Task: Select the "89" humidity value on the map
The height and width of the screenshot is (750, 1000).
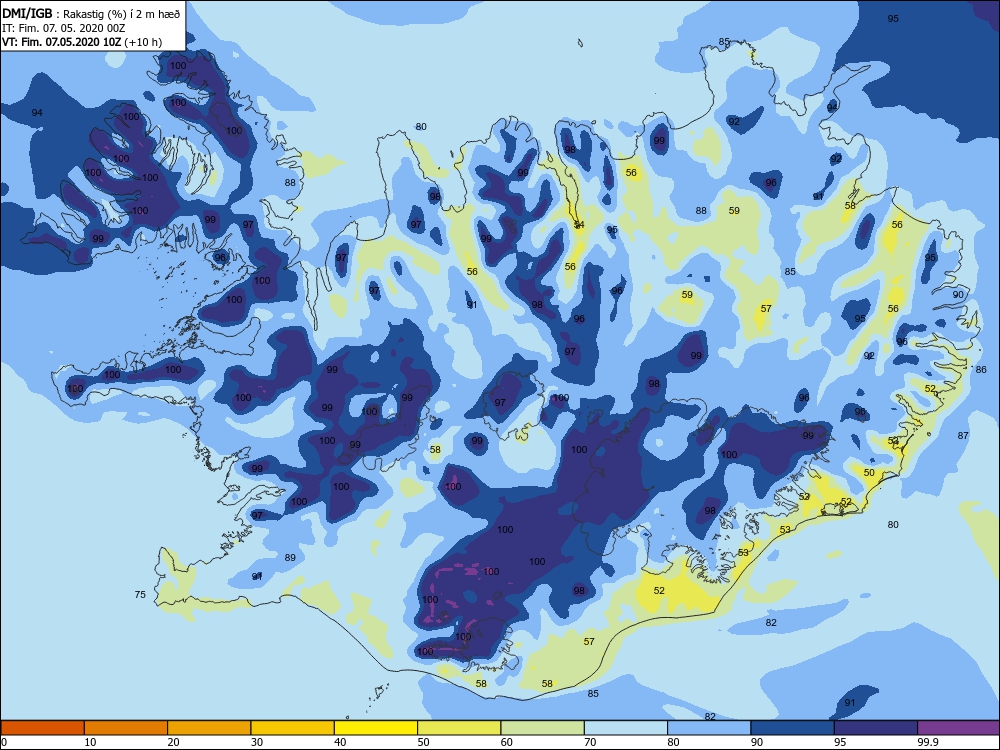Action: 290,557
